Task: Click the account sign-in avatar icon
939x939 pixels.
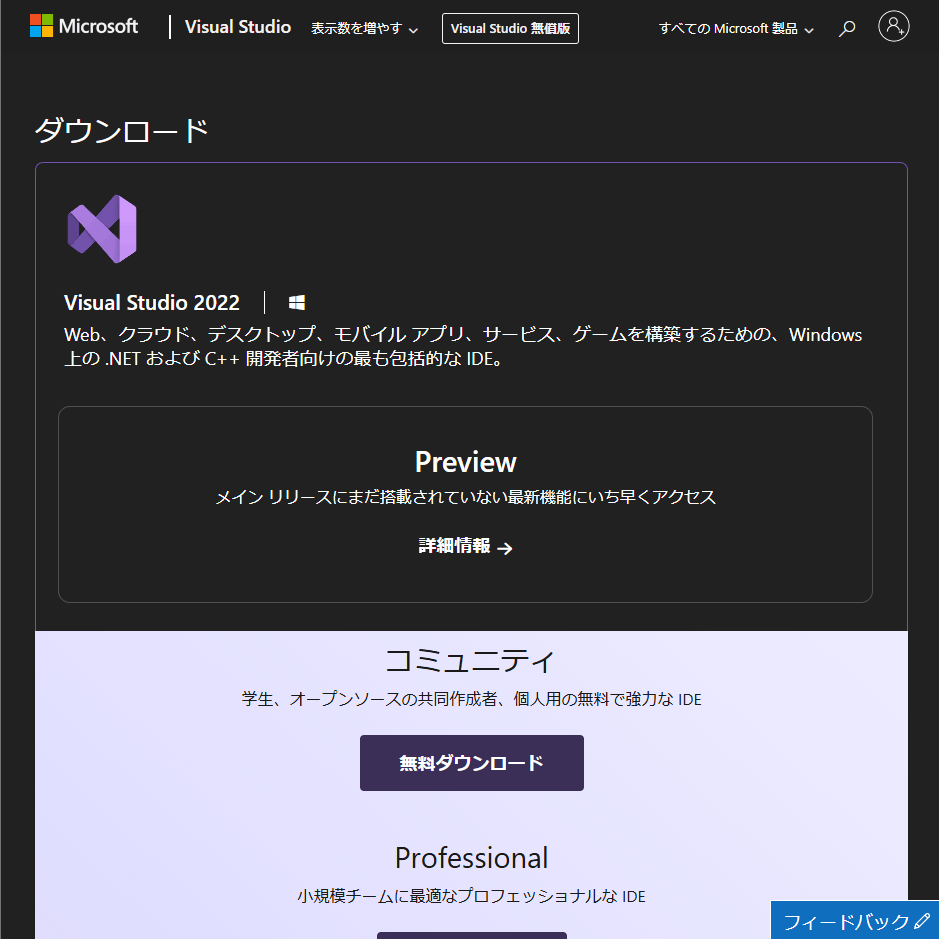Action: [x=893, y=26]
